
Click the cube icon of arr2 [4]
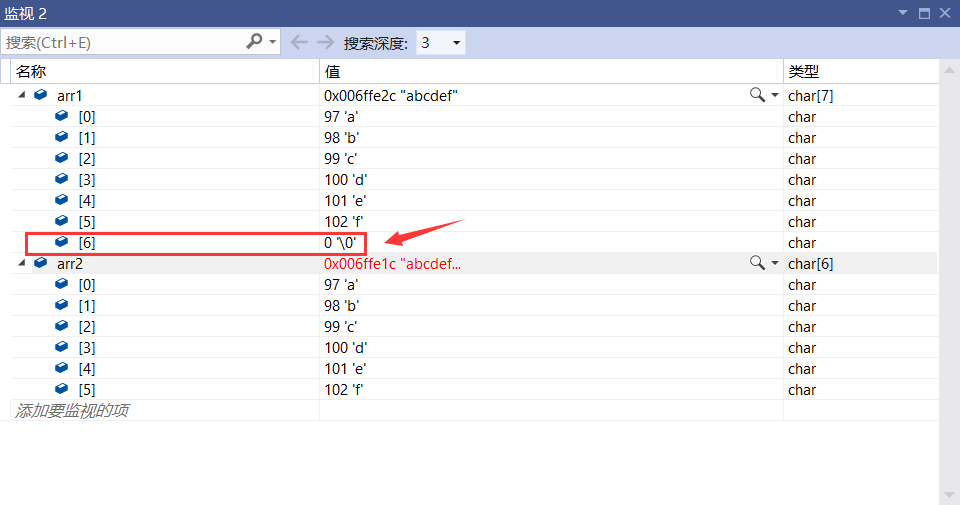click(x=62, y=368)
